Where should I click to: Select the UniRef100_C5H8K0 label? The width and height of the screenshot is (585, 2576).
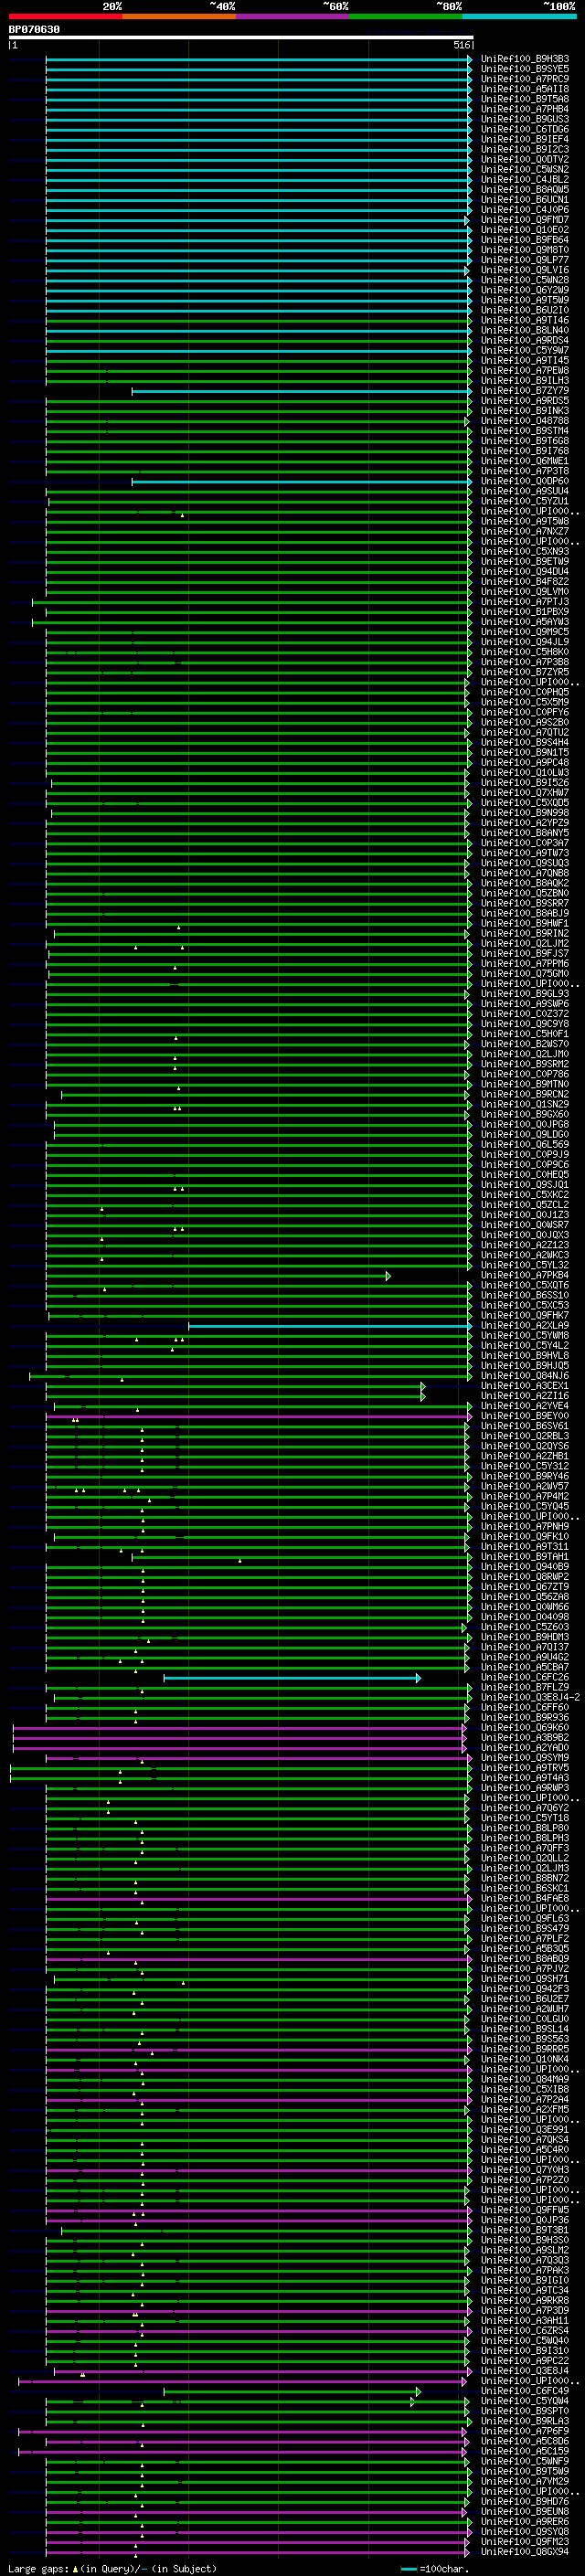tap(524, 652)
